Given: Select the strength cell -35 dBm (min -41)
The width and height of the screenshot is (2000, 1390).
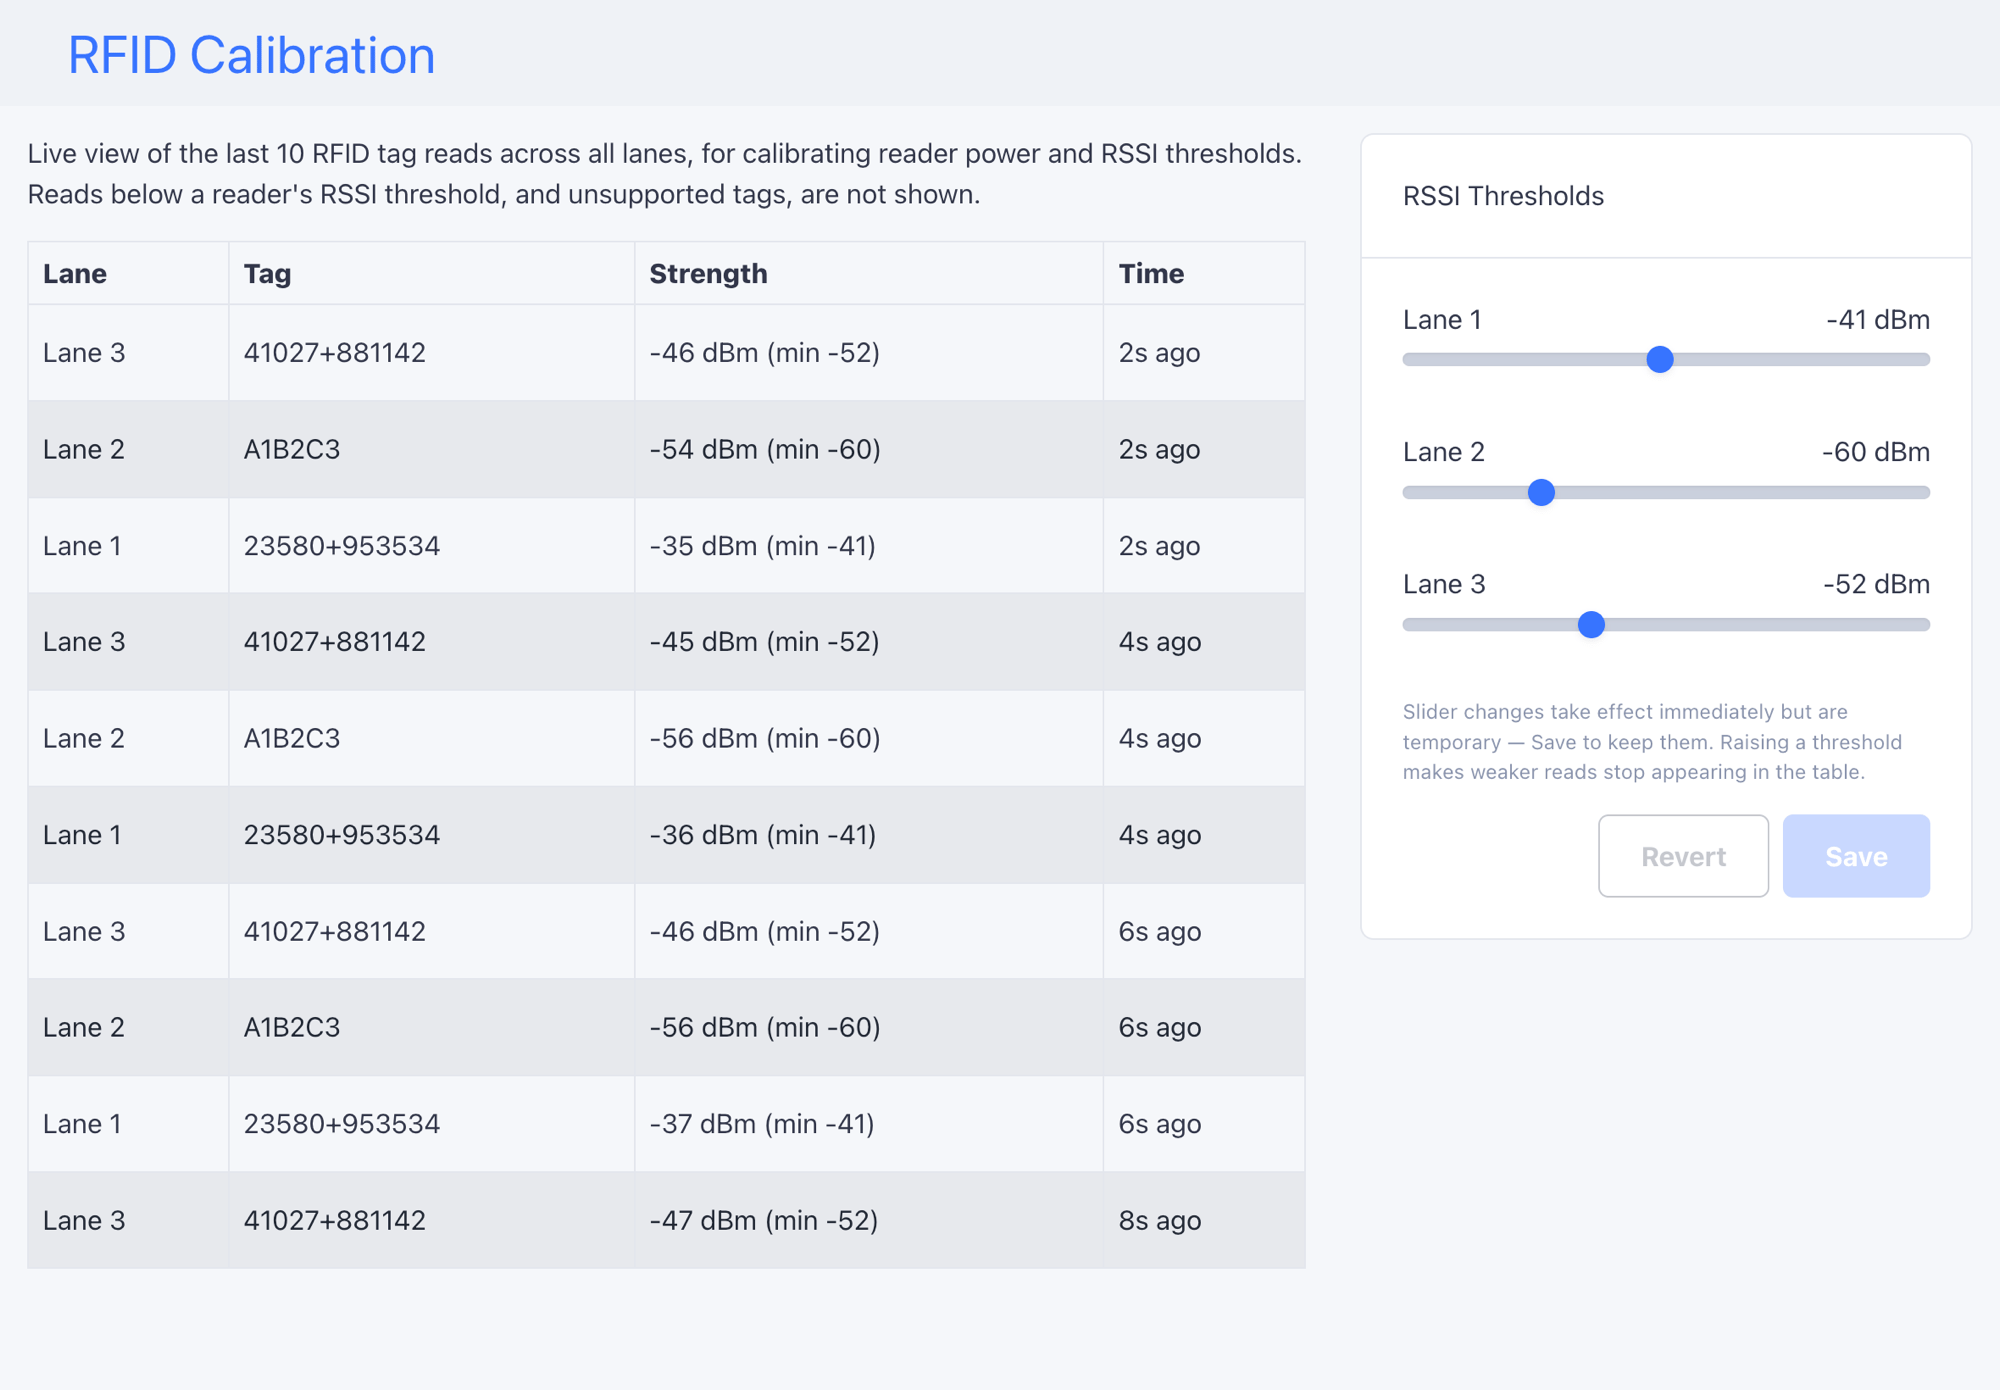Looking at the screenshot, I should click(869, 546).
